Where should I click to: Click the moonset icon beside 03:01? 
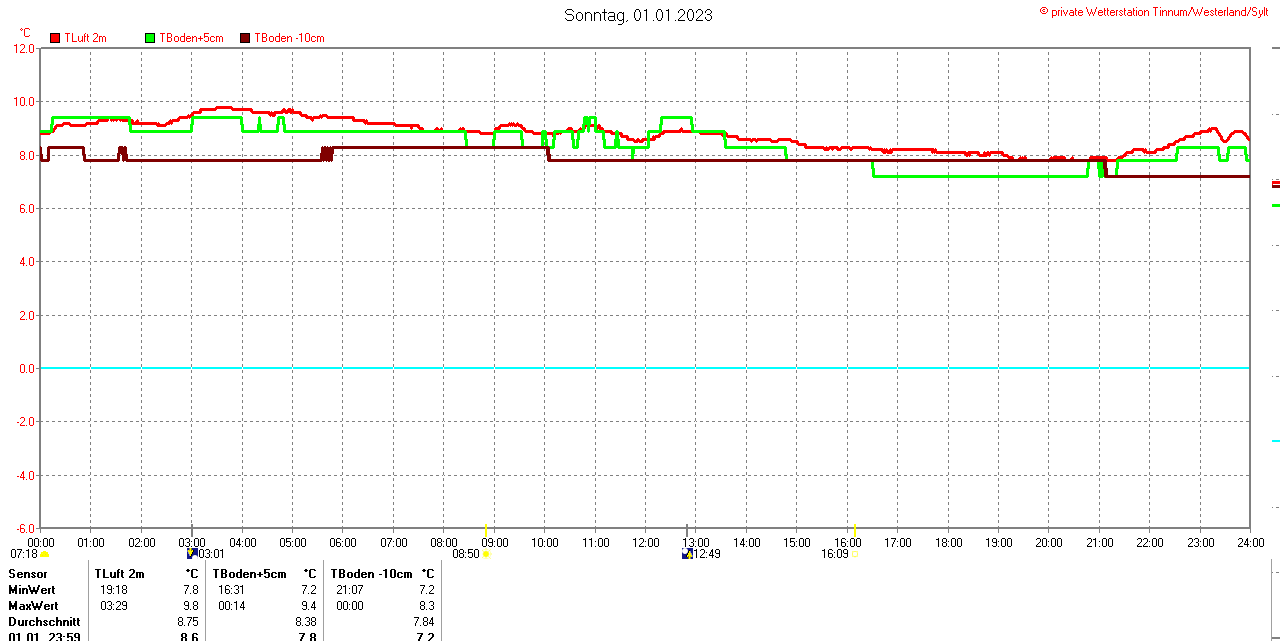click(192, 553)
